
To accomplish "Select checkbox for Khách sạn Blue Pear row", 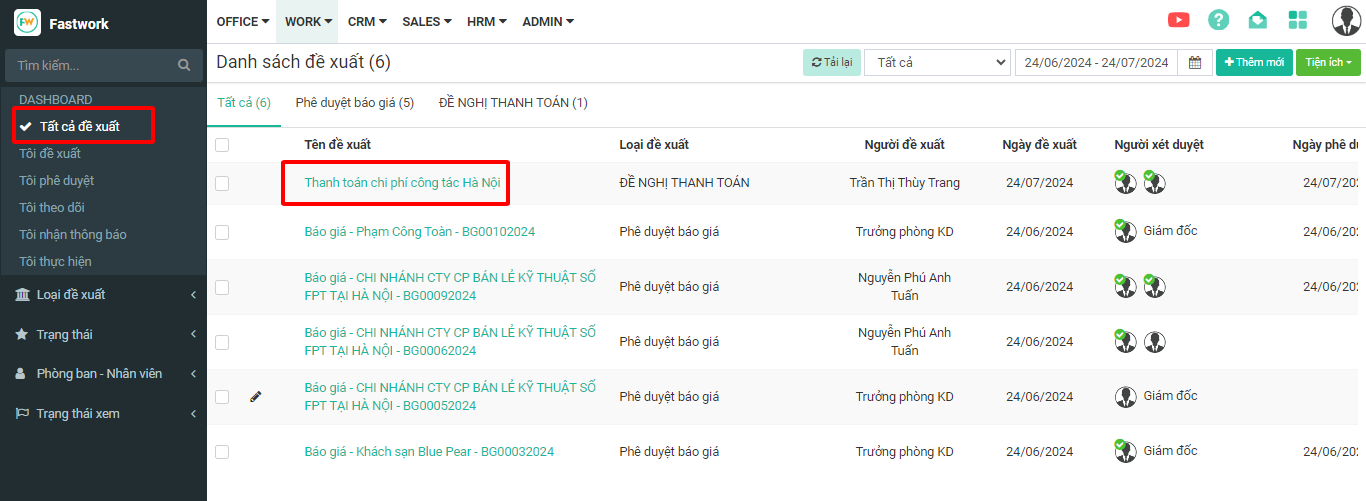I will 222,452.
